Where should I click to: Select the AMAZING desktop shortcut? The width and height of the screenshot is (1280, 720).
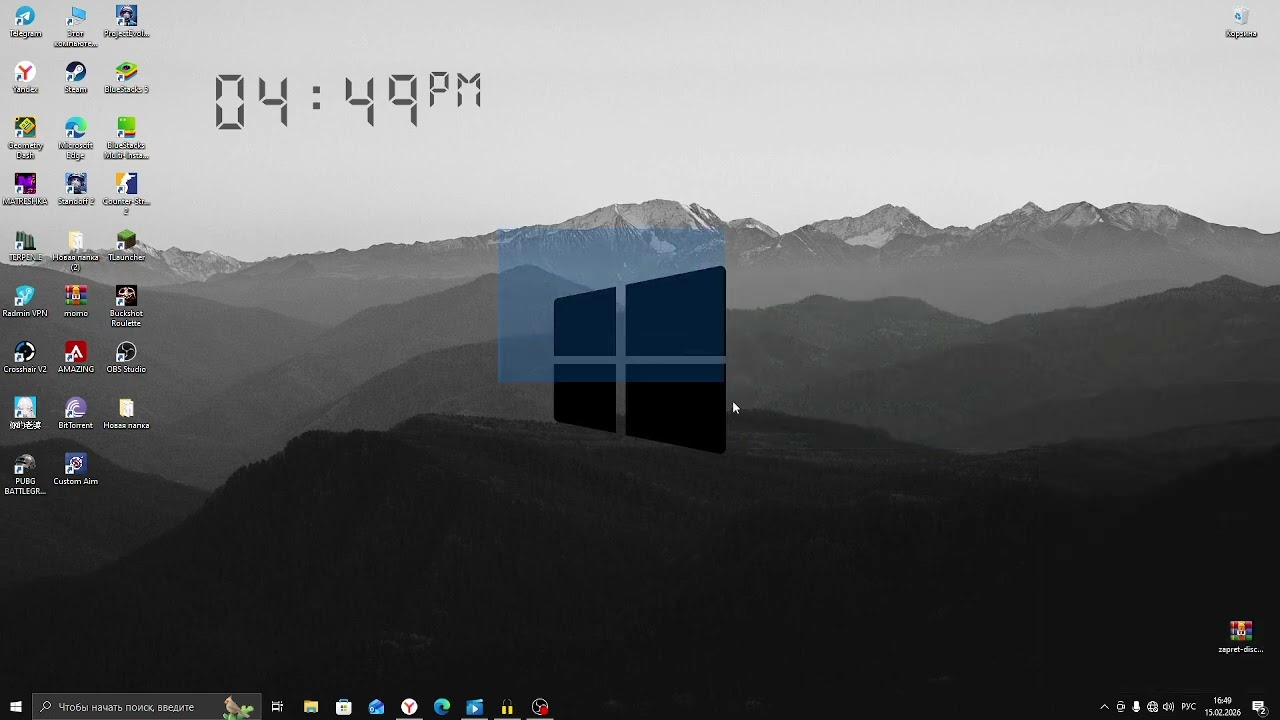pos(76,358)
